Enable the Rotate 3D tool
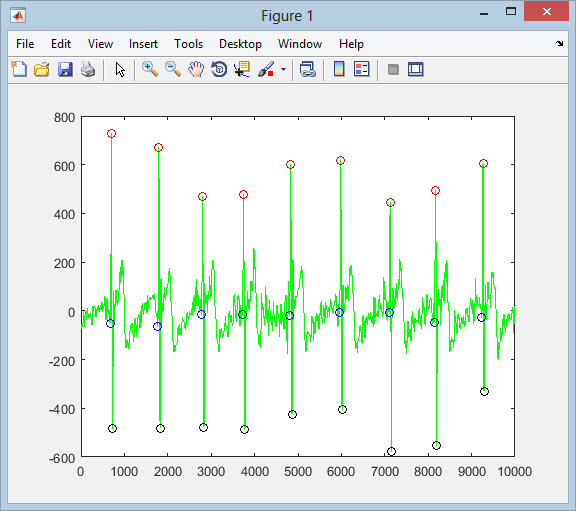The width and height of the screenshot is (576, 511). 219,69
